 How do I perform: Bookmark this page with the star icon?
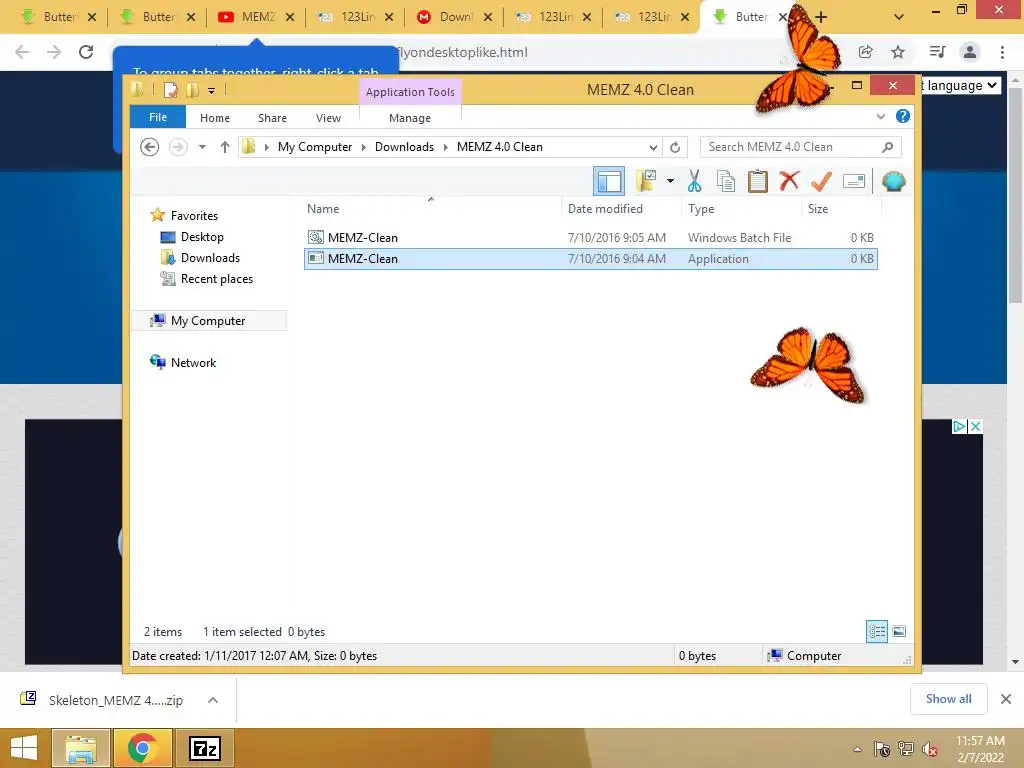click(898, 52)
